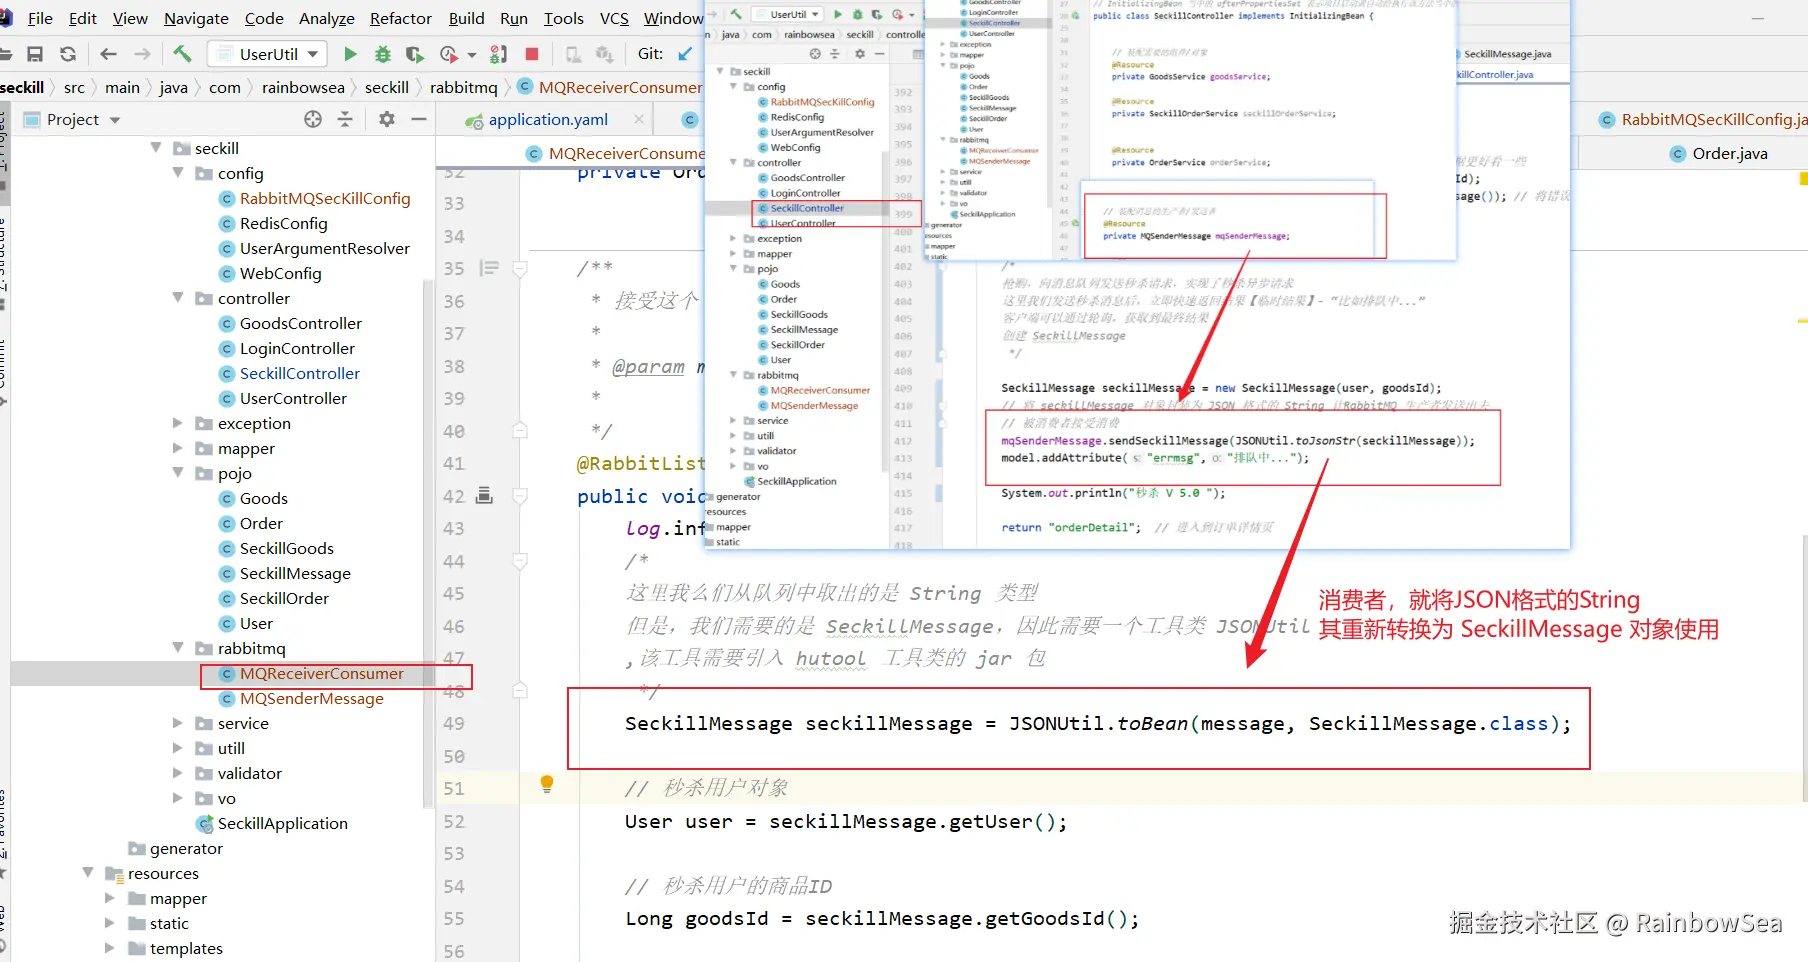This screenshot has width=1808, height=962.
Task: Hide the Project panel with minus icon
Action: (419, 119)
